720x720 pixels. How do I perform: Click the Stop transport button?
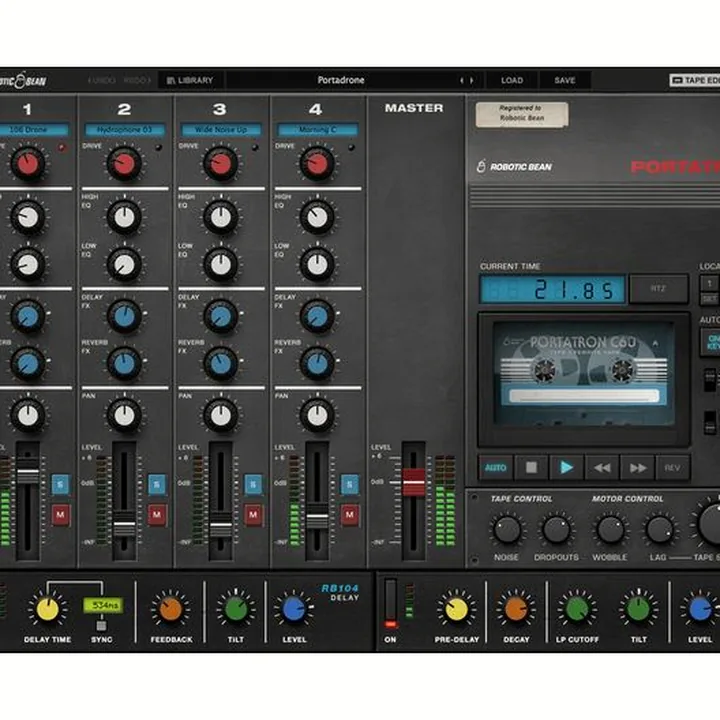pos(531,467)
